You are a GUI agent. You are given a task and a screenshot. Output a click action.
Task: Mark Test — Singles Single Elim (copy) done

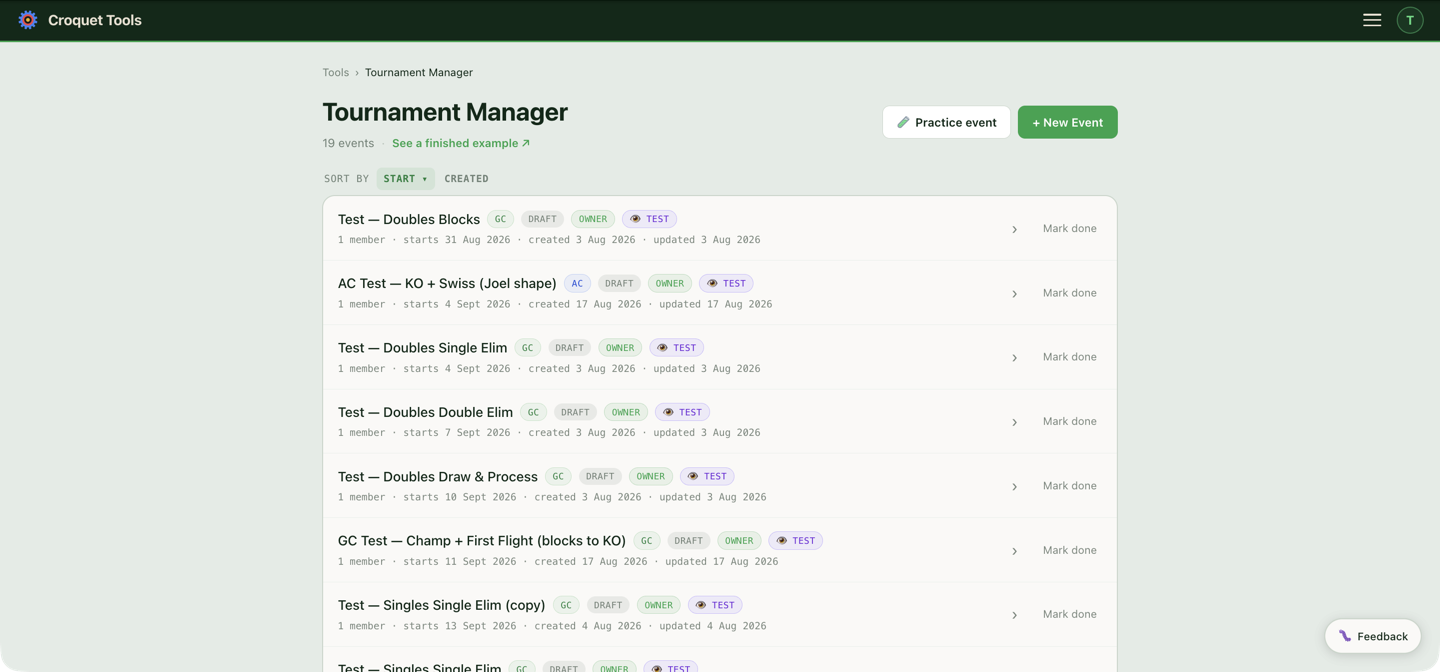[x=1070, y=614]
